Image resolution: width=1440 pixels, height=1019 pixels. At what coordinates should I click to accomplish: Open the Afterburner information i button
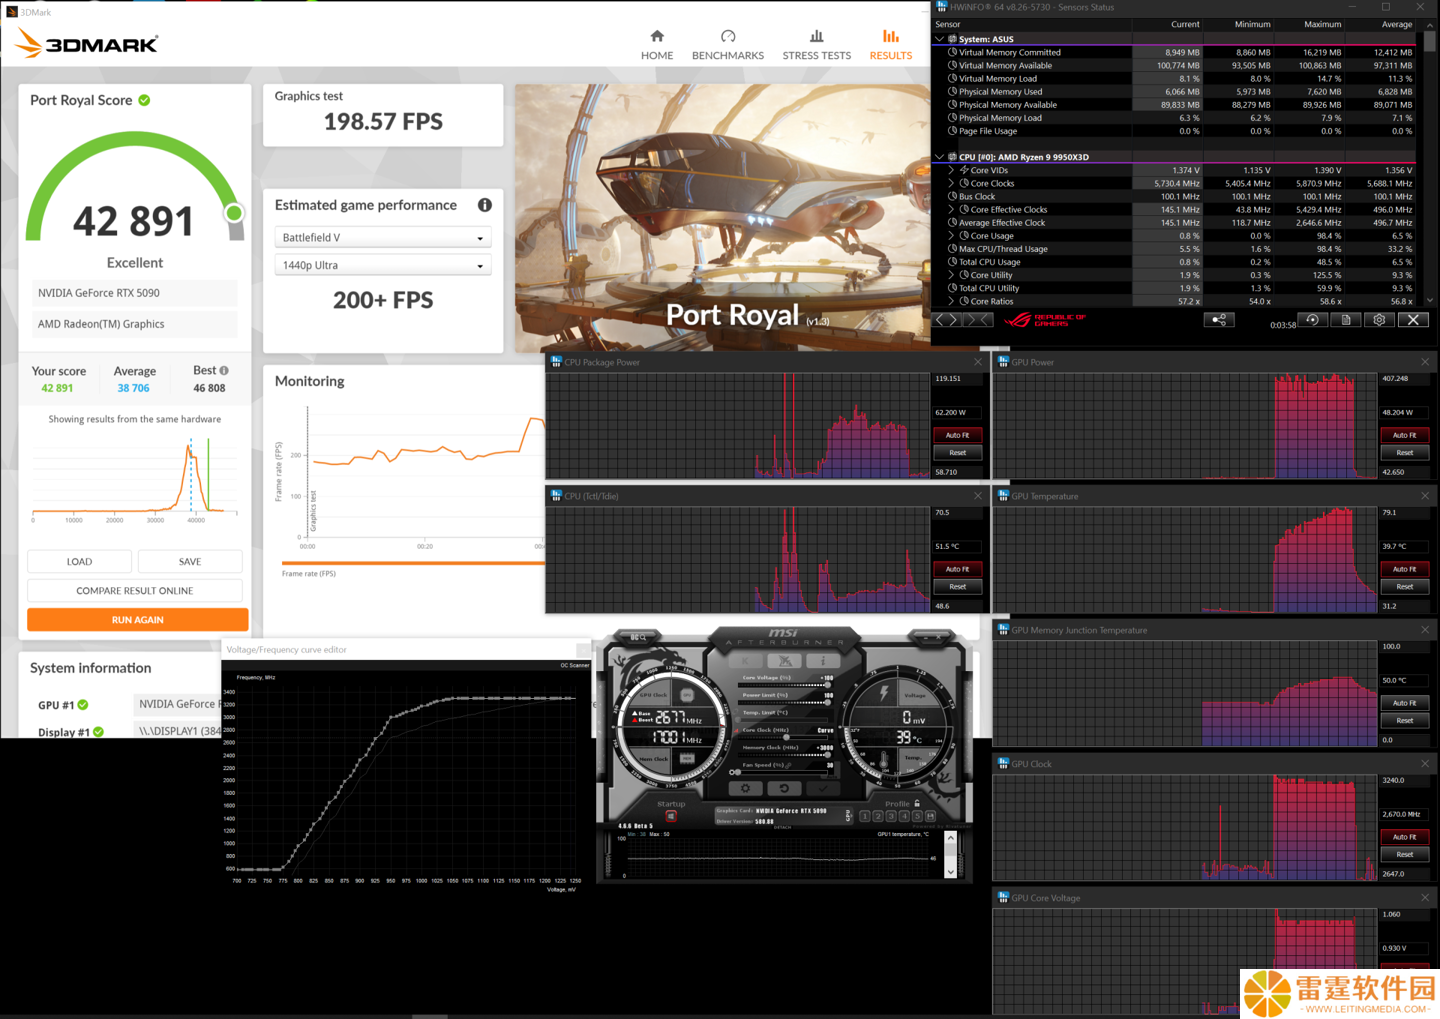point(823,660)
